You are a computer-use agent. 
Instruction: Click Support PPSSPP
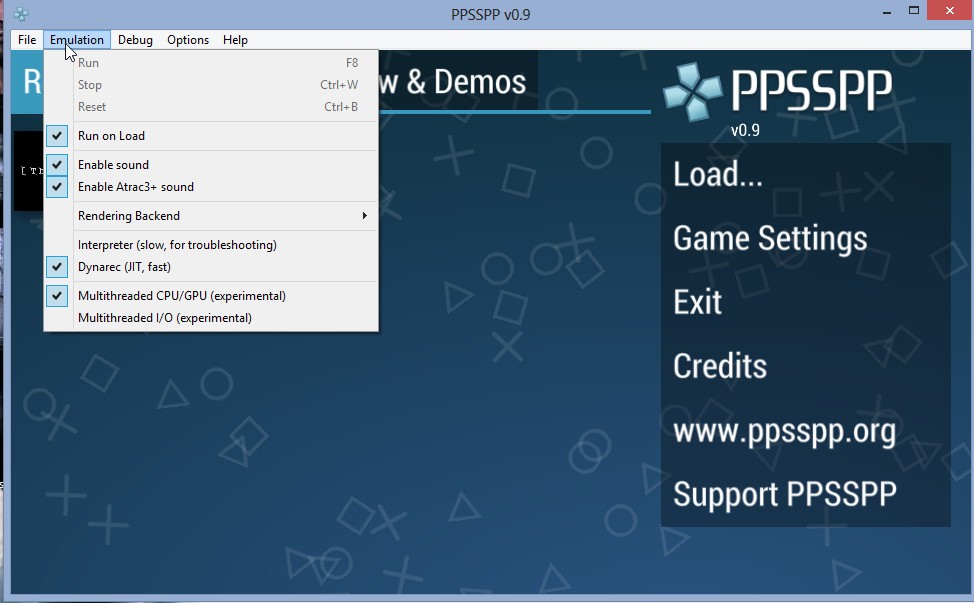(784, 494)
